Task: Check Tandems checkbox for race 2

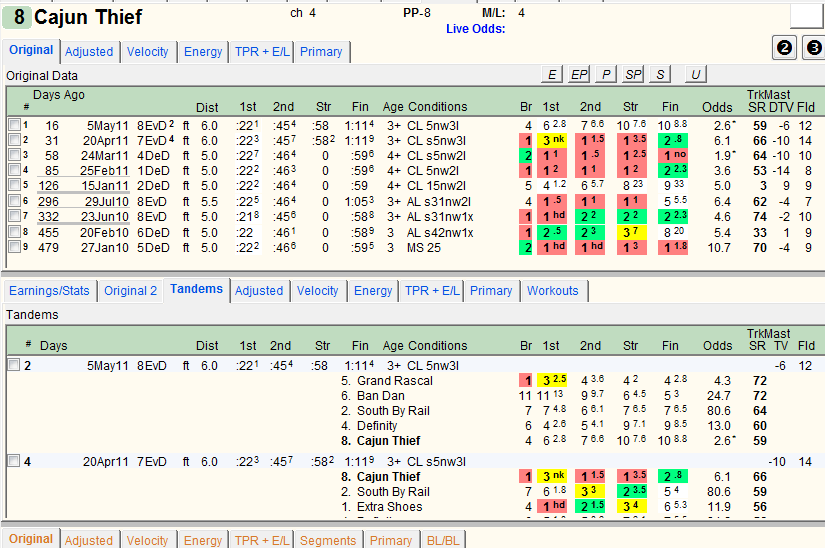Action: point(14,365)
